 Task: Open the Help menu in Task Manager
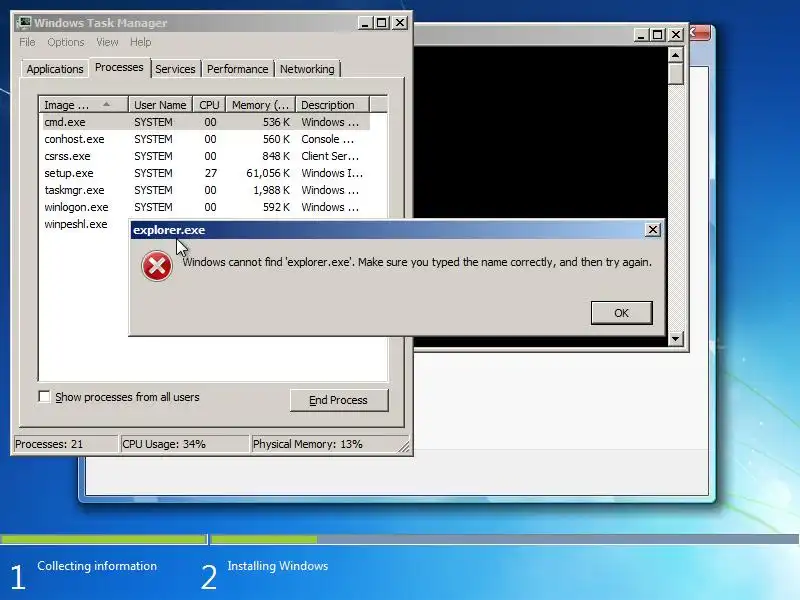(140, 42)
